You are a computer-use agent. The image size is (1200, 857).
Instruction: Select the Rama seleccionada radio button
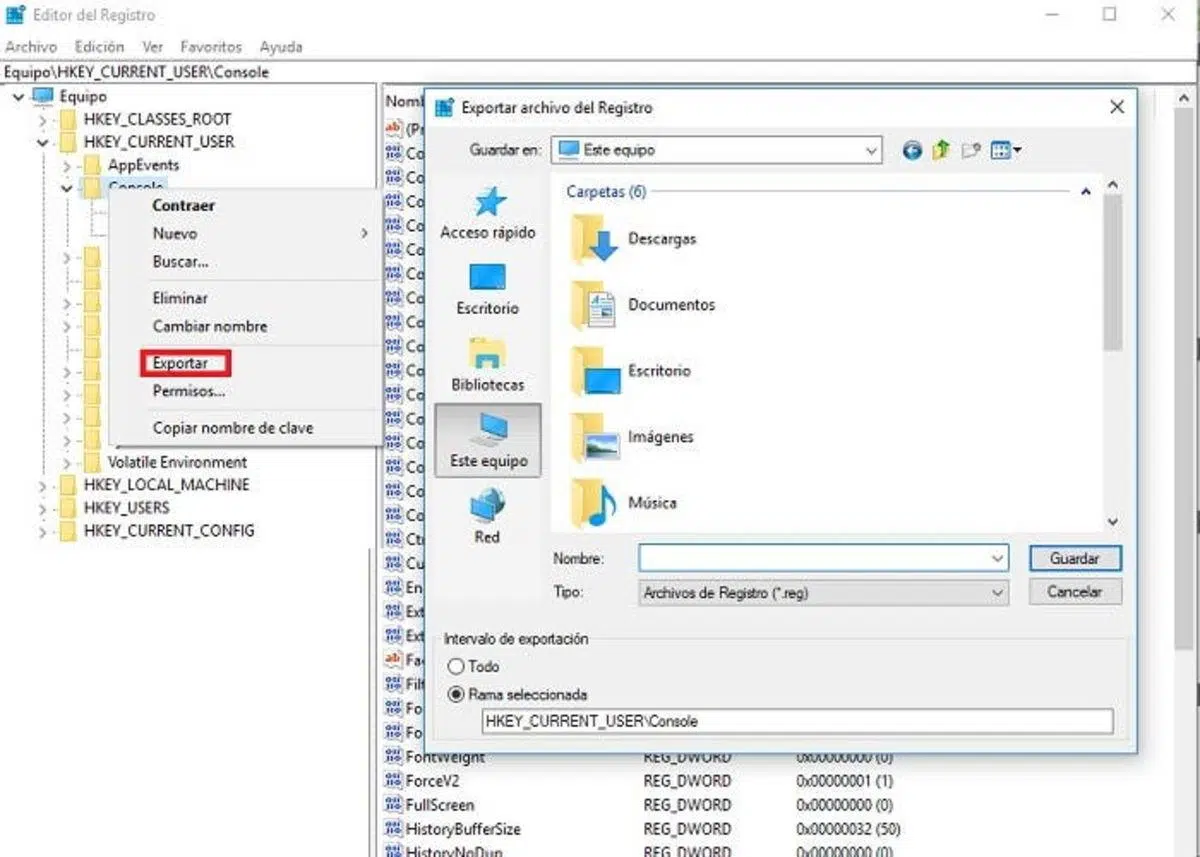[x=457, y=694]
